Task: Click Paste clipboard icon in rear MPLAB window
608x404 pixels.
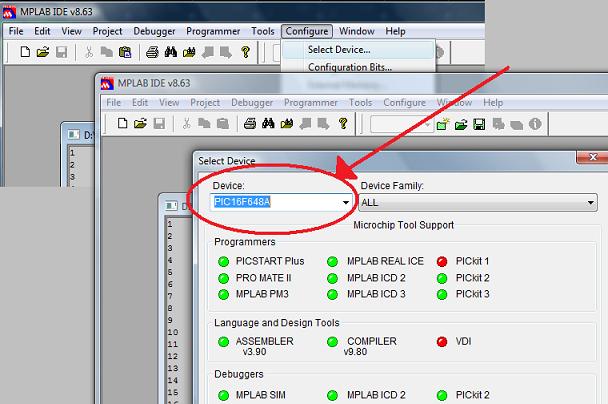Action: 125,52
